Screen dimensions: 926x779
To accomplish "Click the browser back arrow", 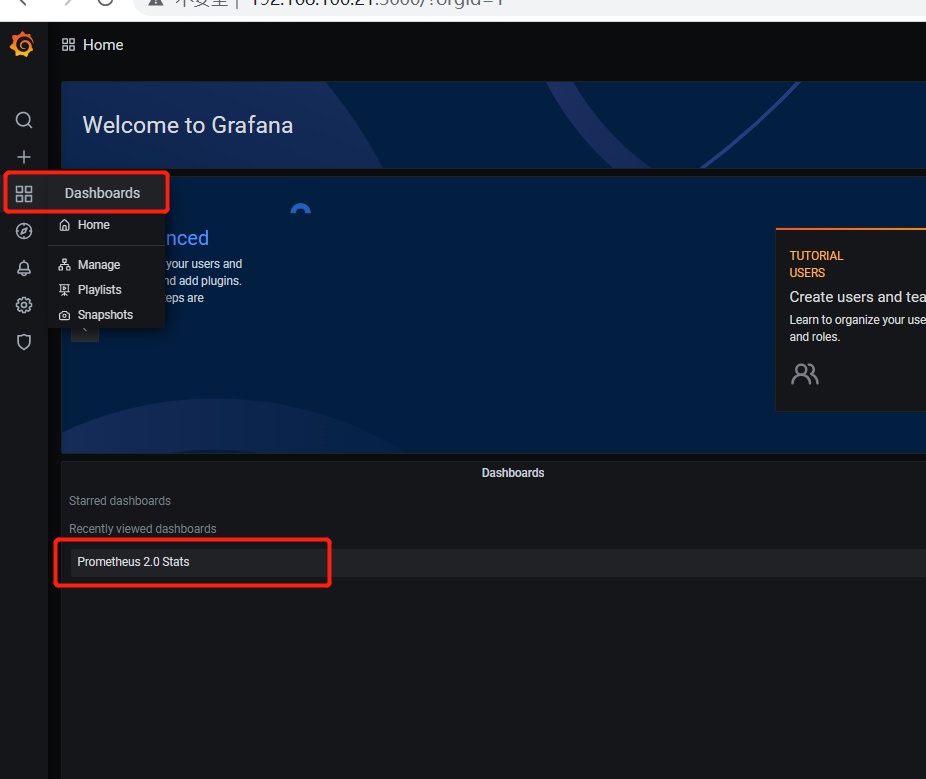I will [22, 2].
